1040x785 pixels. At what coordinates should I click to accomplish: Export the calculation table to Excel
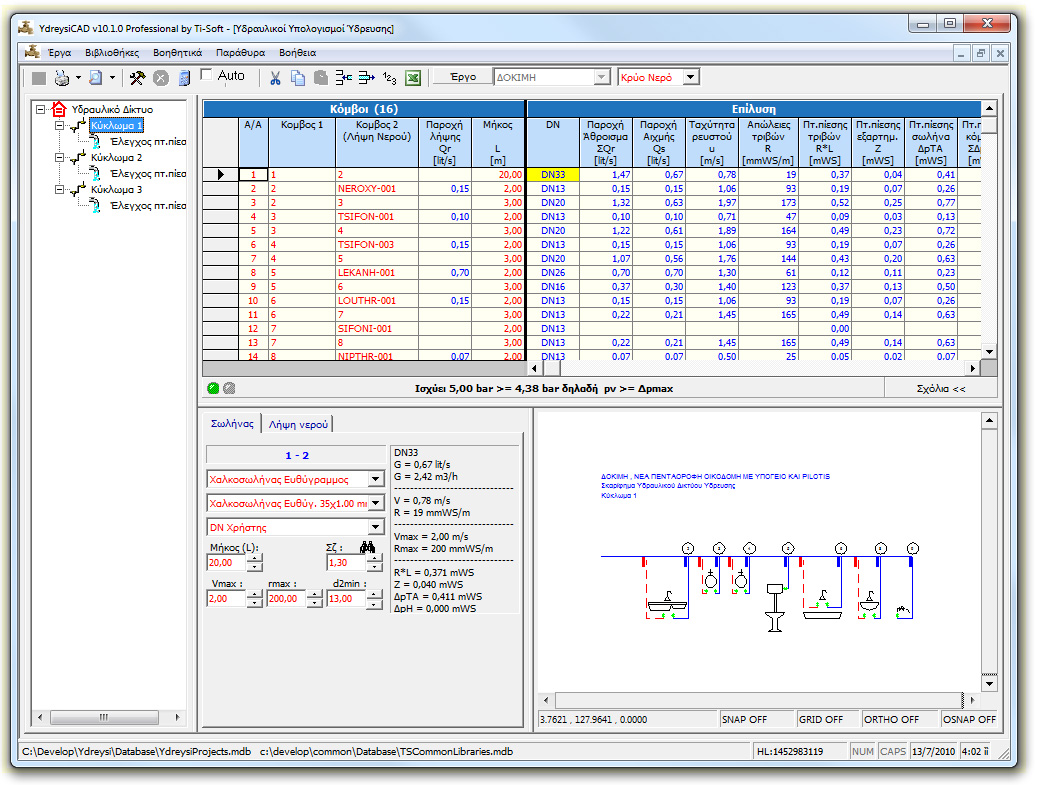point(413,78)
